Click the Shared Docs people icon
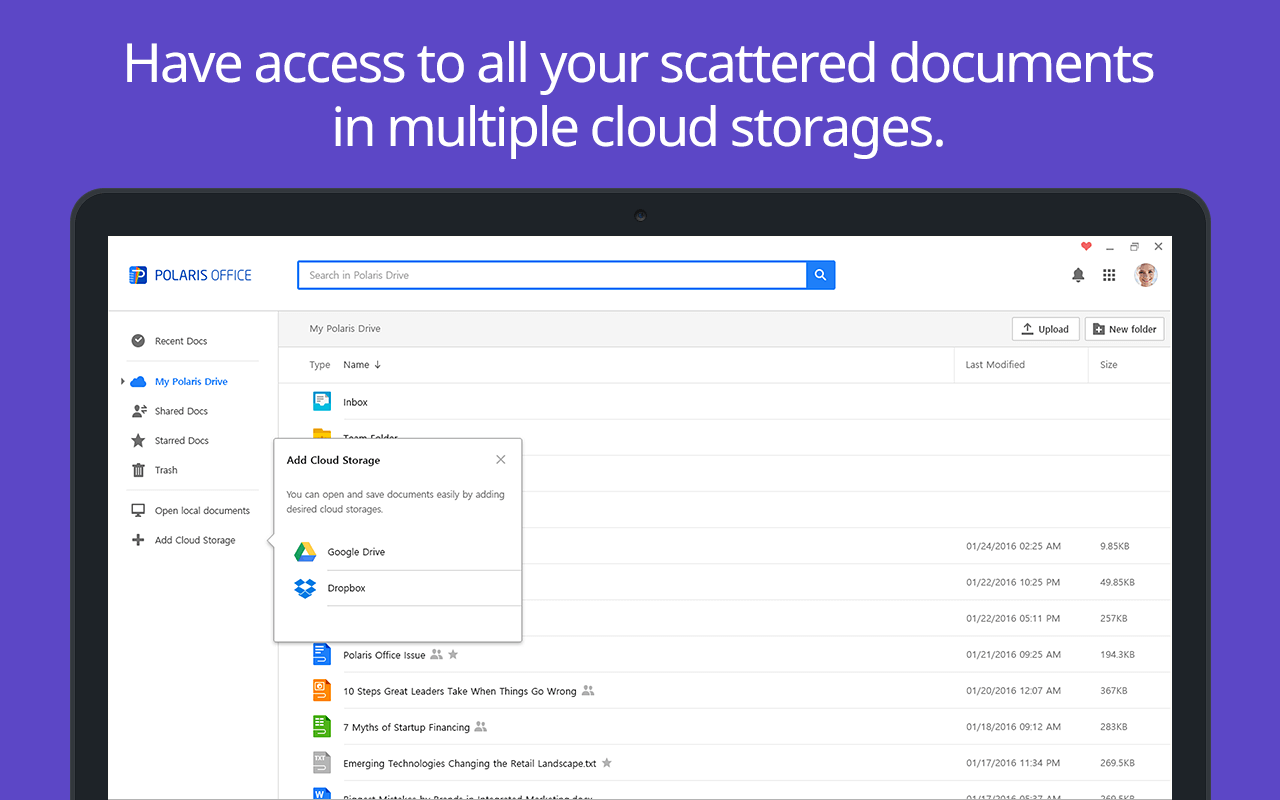The width and height of the screenshot is (1280, 800). click(139, 411)
